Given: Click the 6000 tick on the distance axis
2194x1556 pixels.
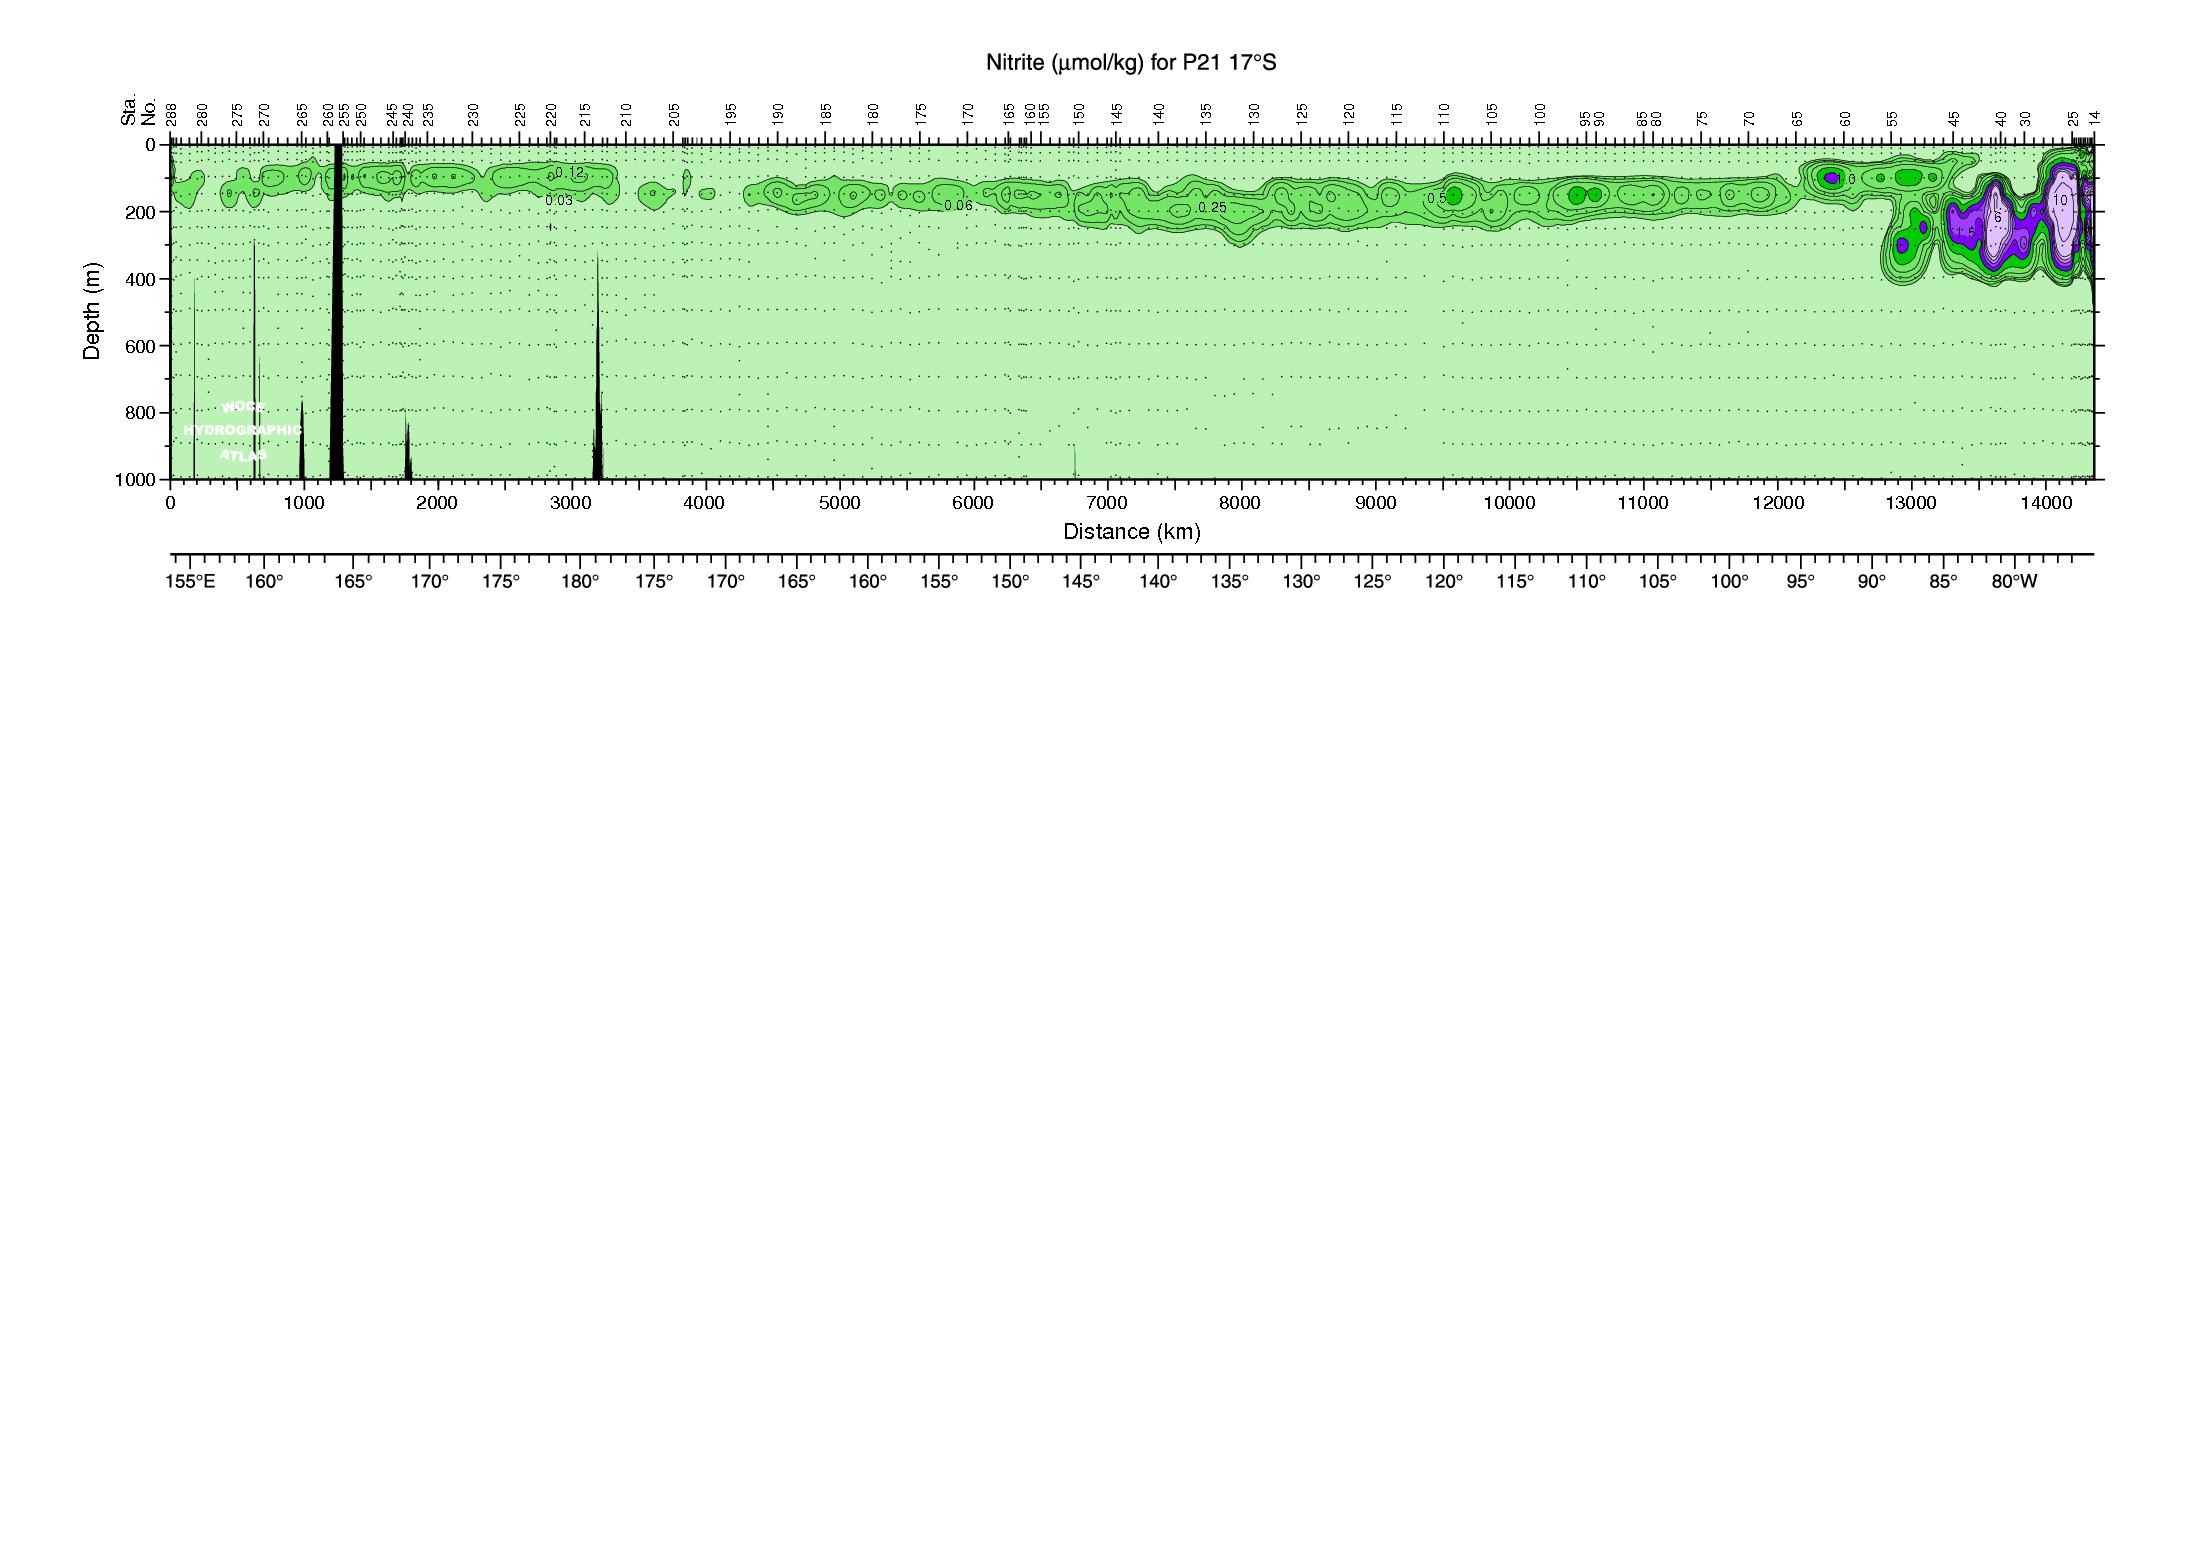Looking at the screenshot, I should click(973, 503).
